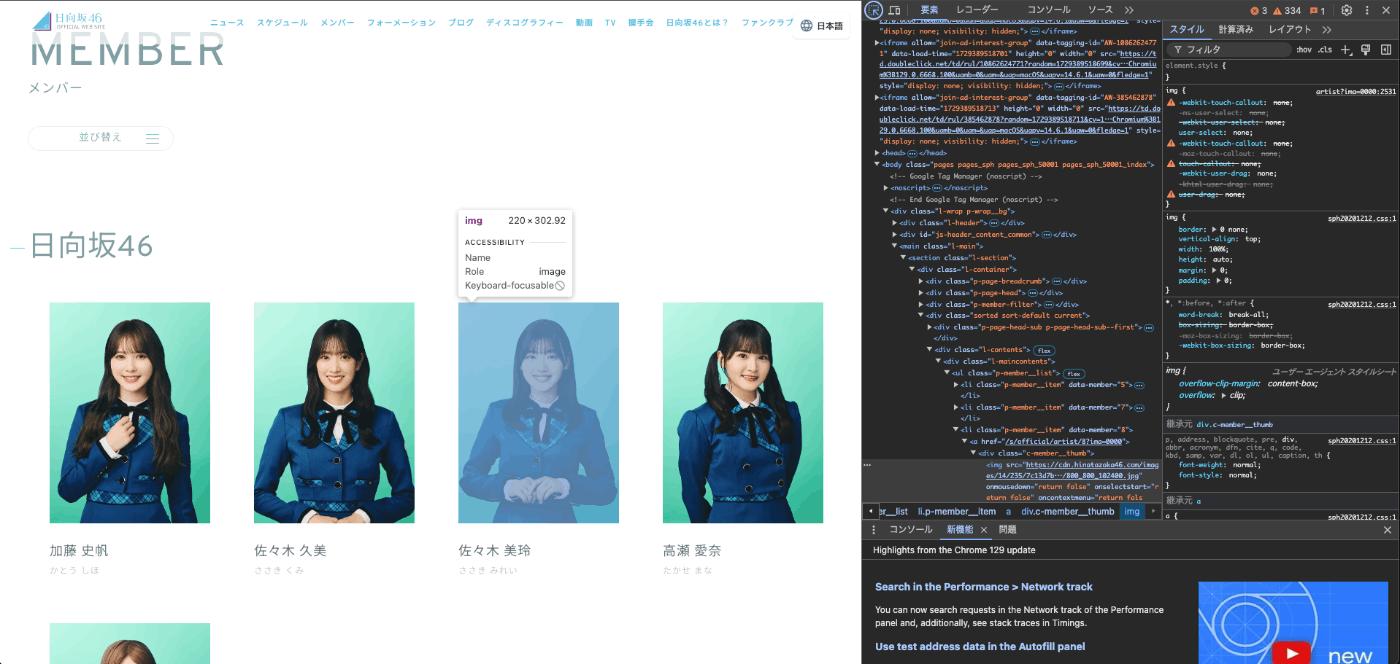Click the 日向坂46 site logo
Screen dimensions: 1400x664
(69, 20)
